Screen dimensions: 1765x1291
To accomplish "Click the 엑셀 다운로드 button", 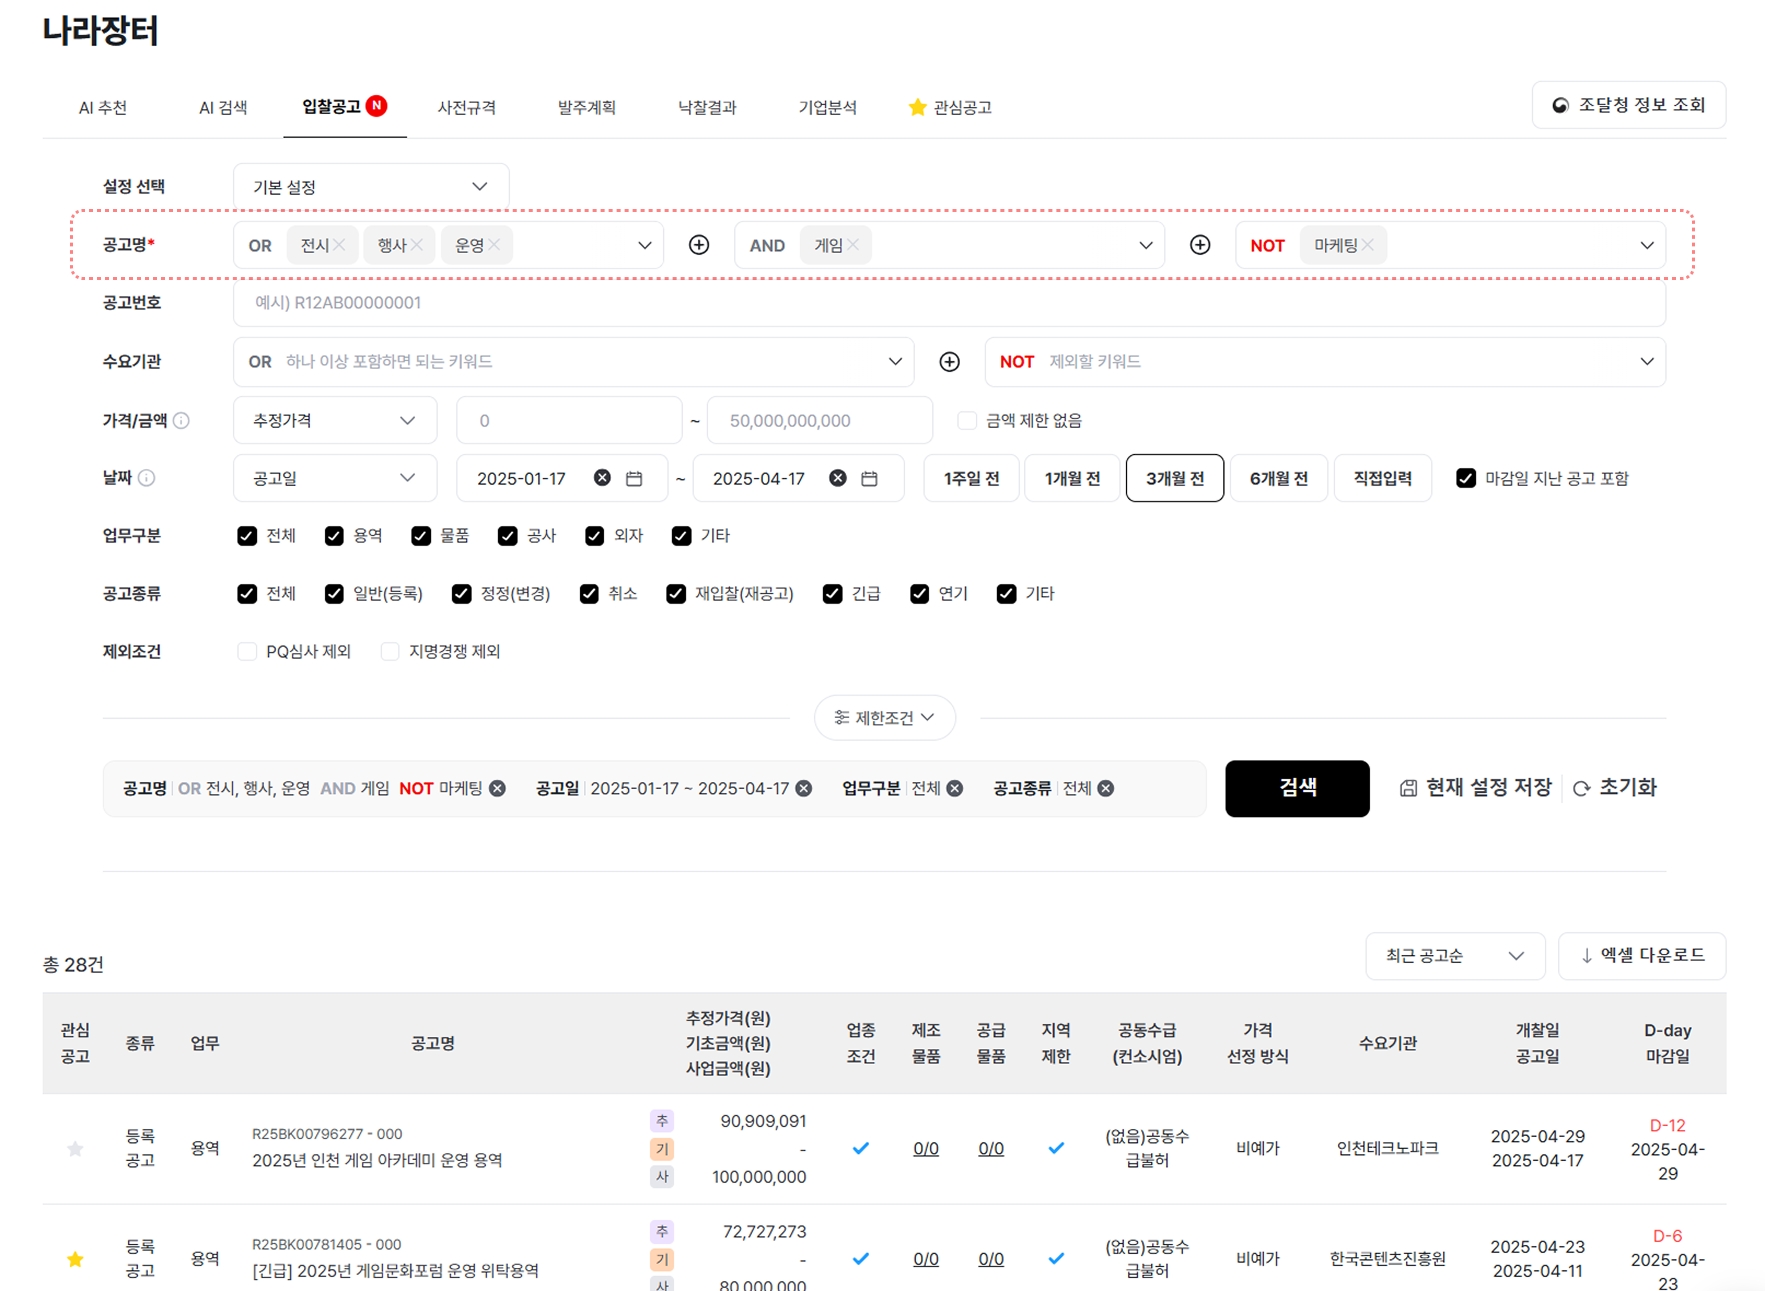I will [1641, 956].
